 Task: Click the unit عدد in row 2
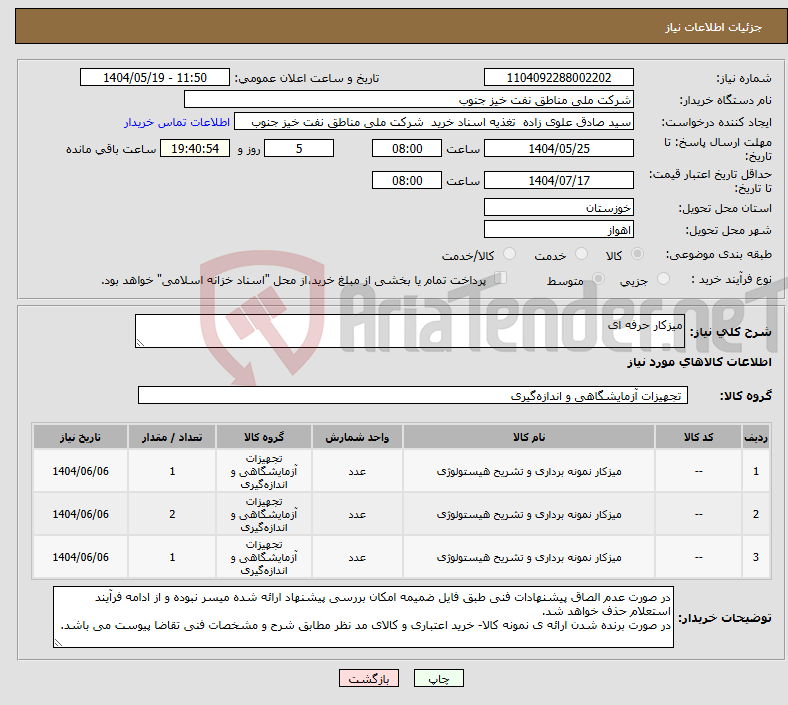[357, 515]
